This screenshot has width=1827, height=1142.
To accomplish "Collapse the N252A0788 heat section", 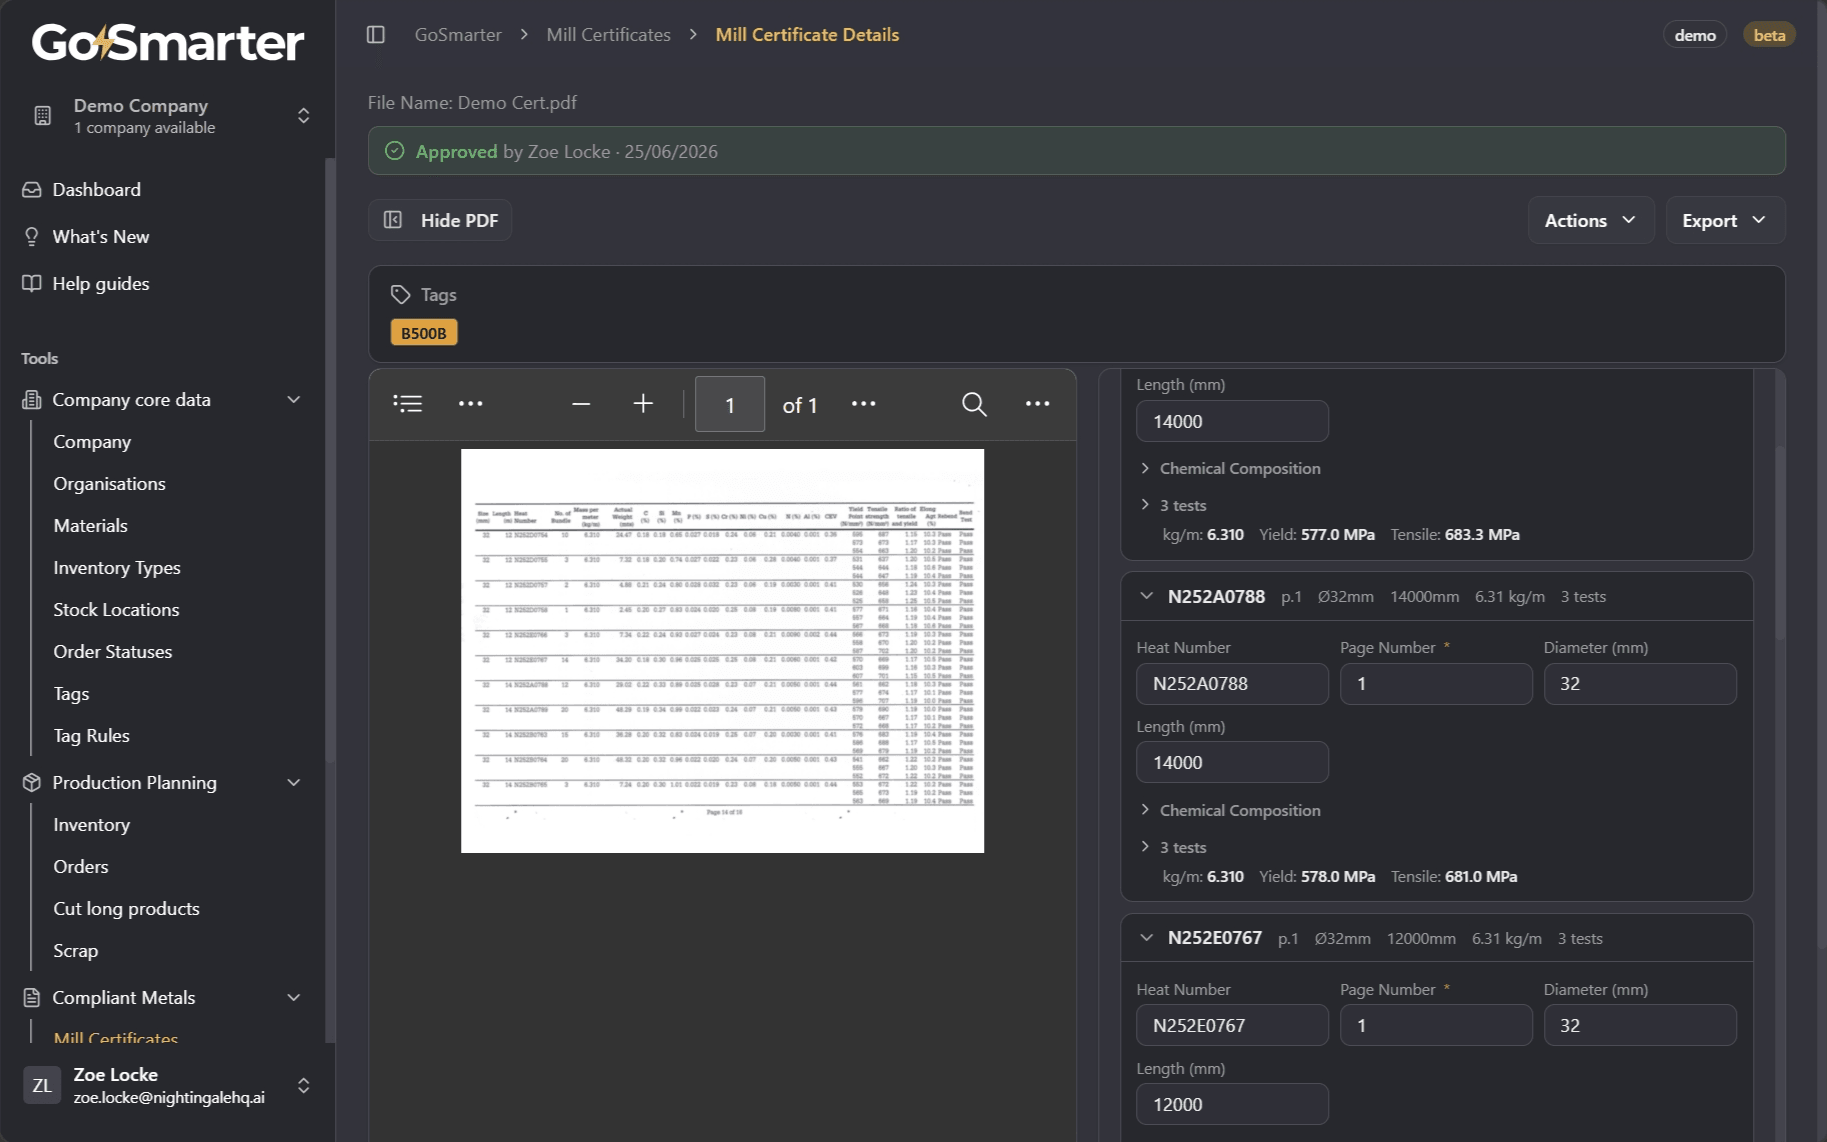I will coord(1146,597).
